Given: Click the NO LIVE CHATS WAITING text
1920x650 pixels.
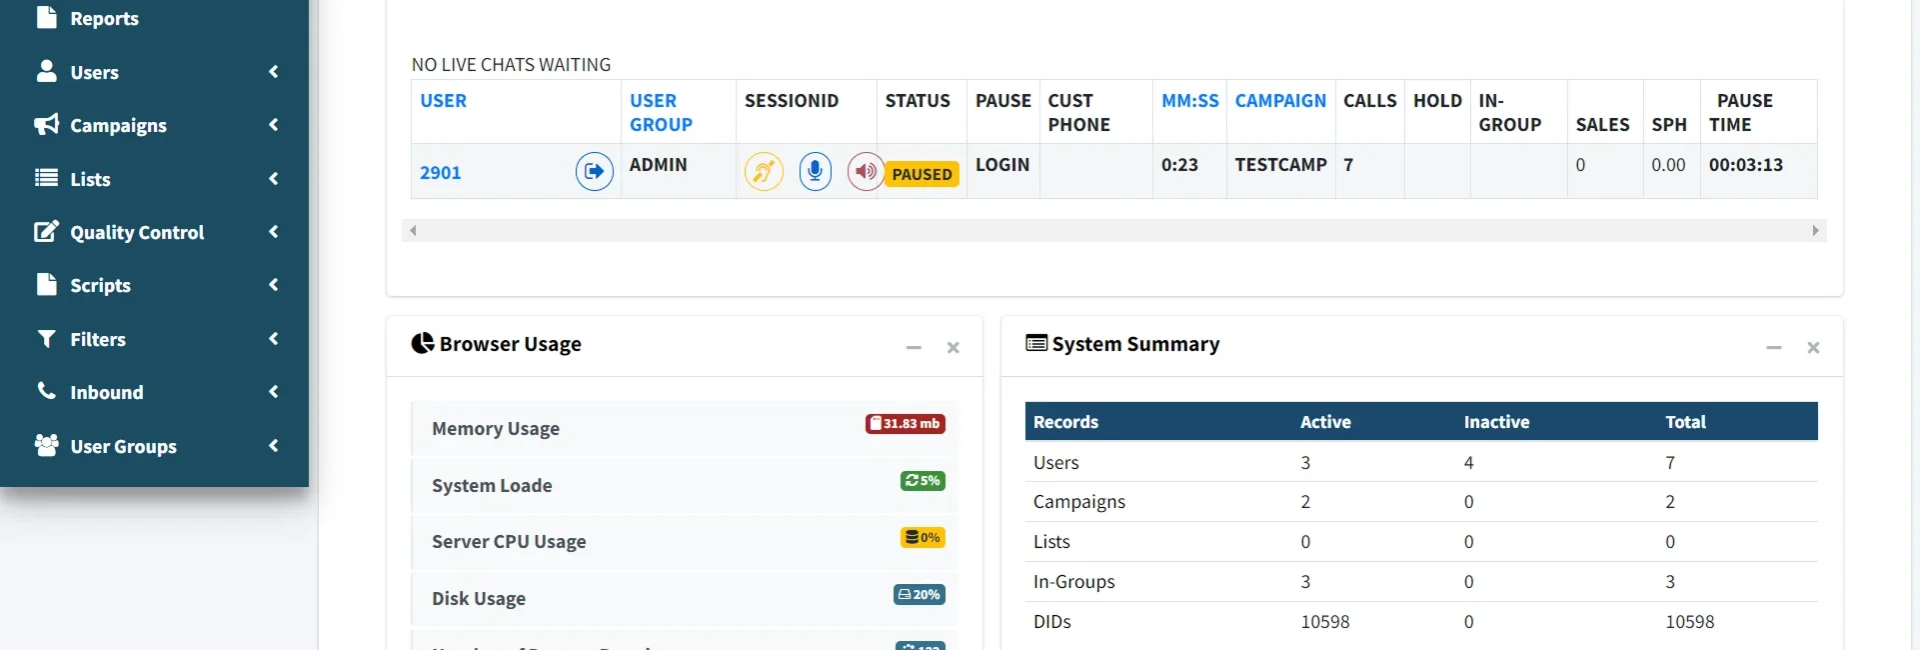Looking at the screenshot, I should pyautogui.click(x=511, y=65).
